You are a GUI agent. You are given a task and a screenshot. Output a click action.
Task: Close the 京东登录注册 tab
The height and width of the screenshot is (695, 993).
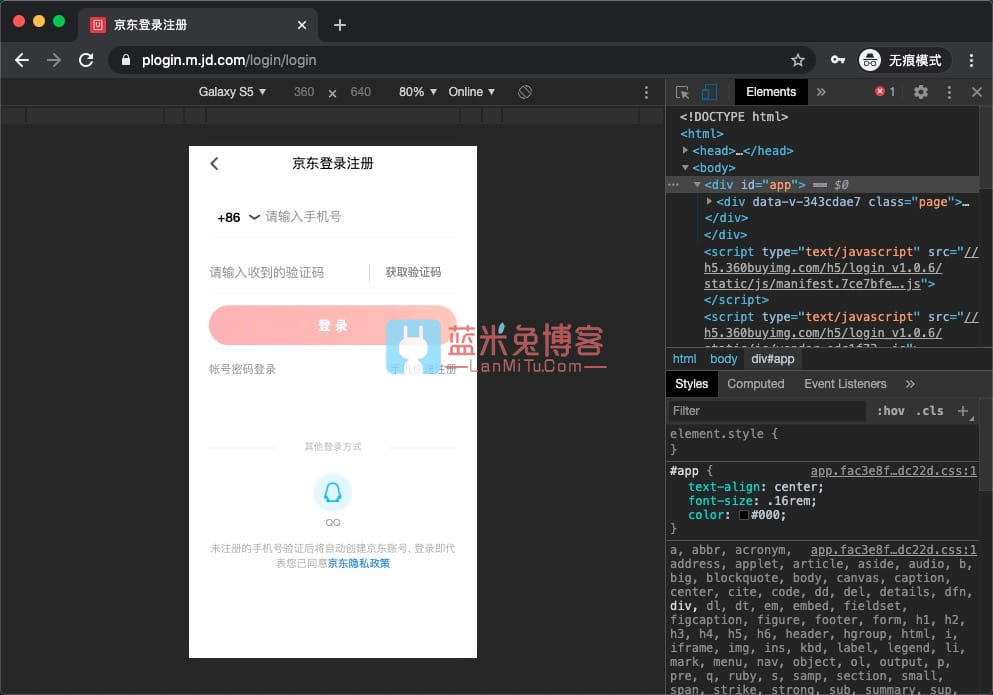(302, 25)
